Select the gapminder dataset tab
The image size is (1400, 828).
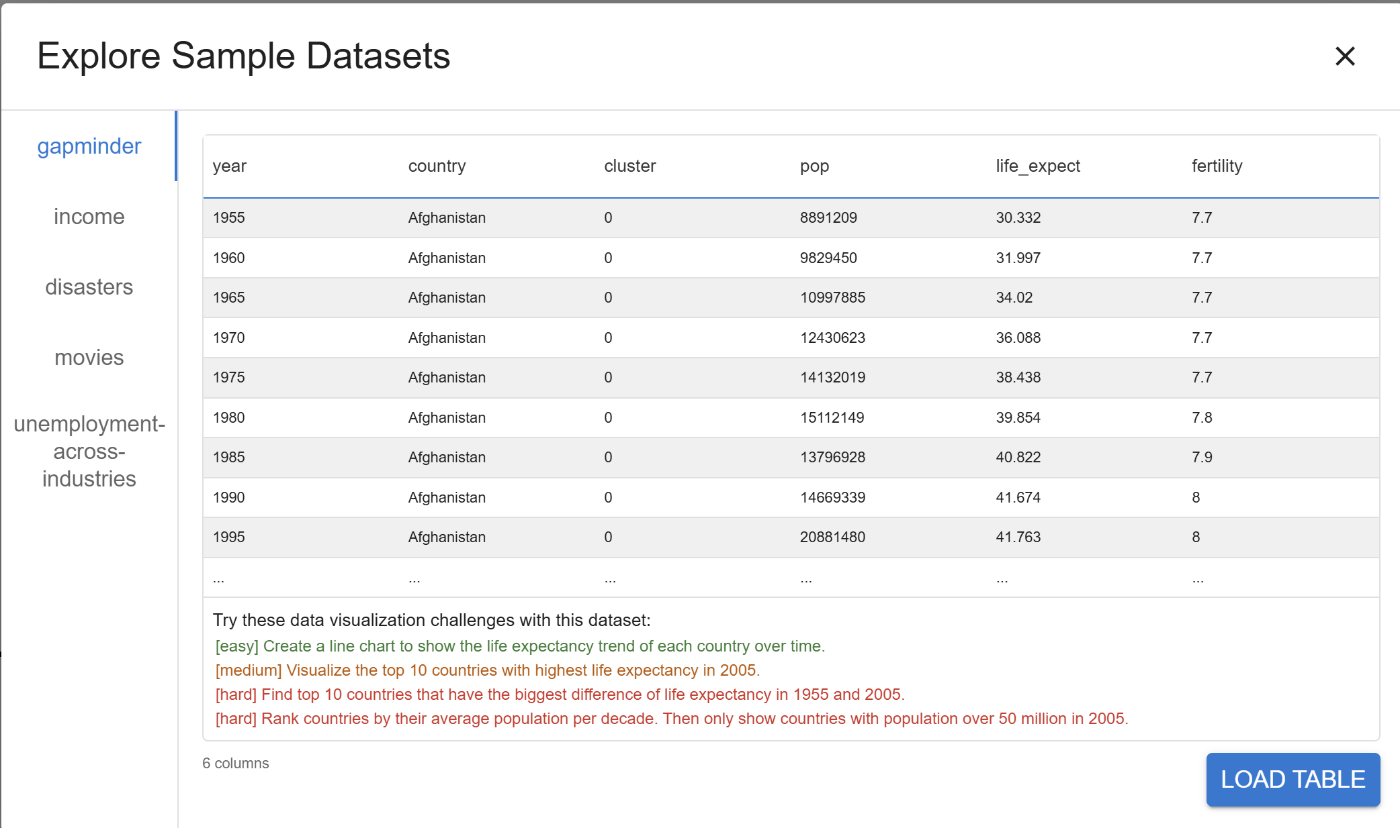89,146
